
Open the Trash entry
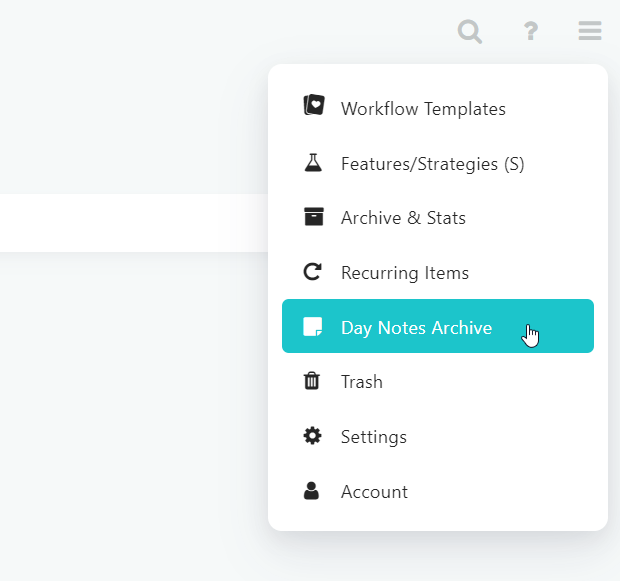[438, 381]
